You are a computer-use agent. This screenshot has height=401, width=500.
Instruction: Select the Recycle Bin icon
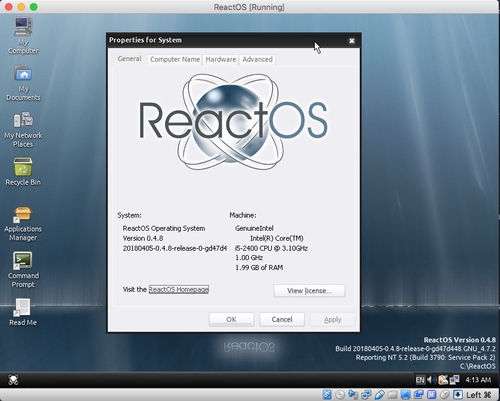coord(23,172)
